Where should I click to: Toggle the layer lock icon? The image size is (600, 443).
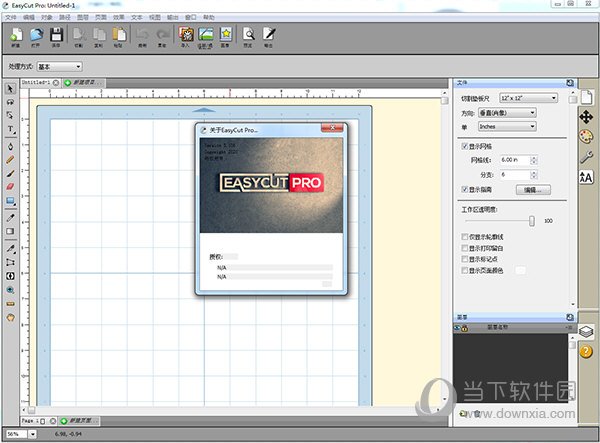click(x=465, y=328)
